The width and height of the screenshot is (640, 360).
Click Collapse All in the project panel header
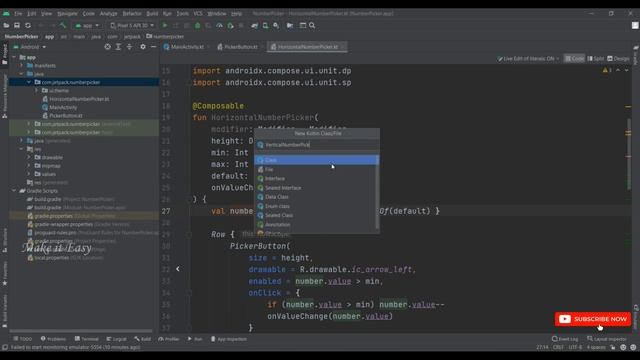click(x=129, y=47)
